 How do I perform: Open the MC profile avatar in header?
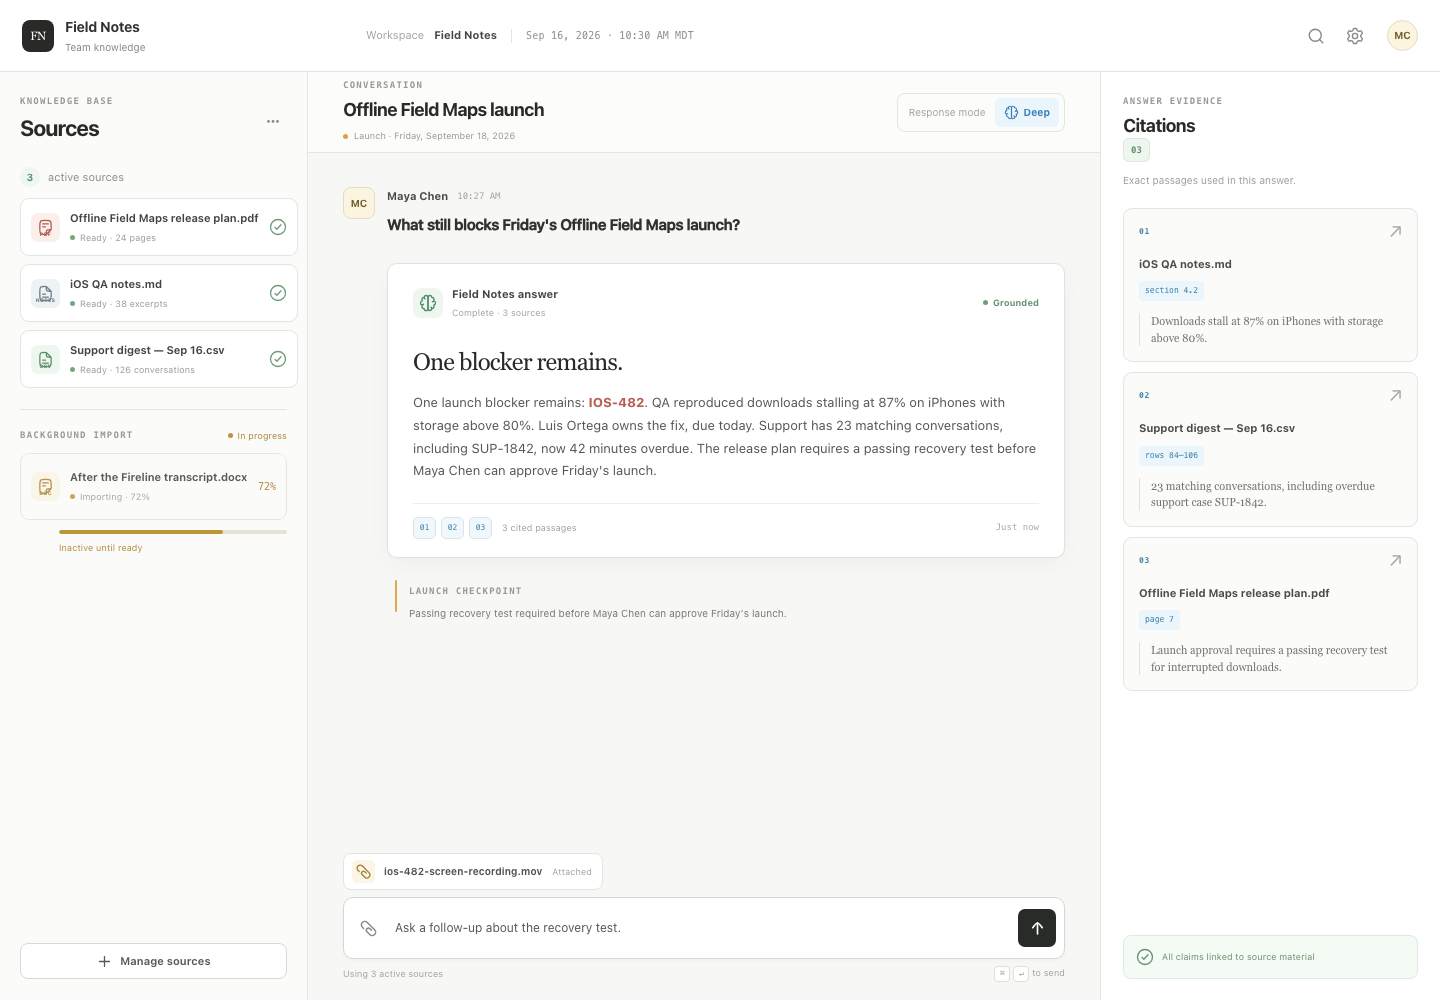(1402, 36)
